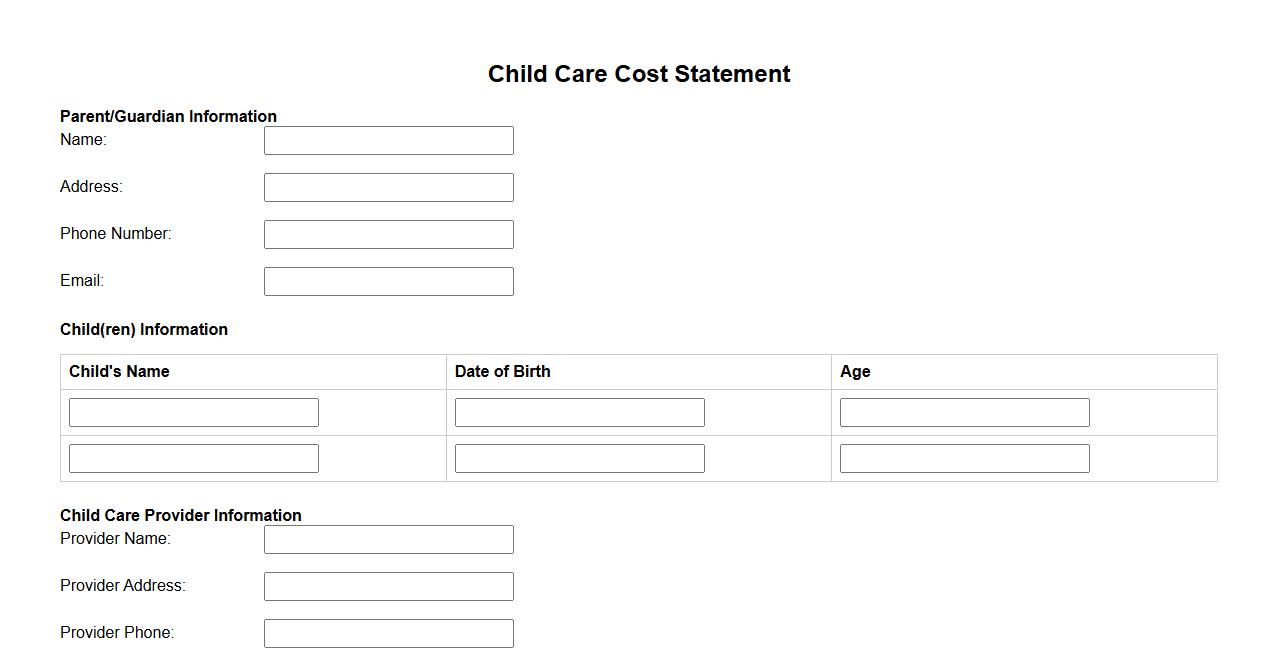Focus the parent Address text box
1278x650 pixels.
tap(388, 188)
